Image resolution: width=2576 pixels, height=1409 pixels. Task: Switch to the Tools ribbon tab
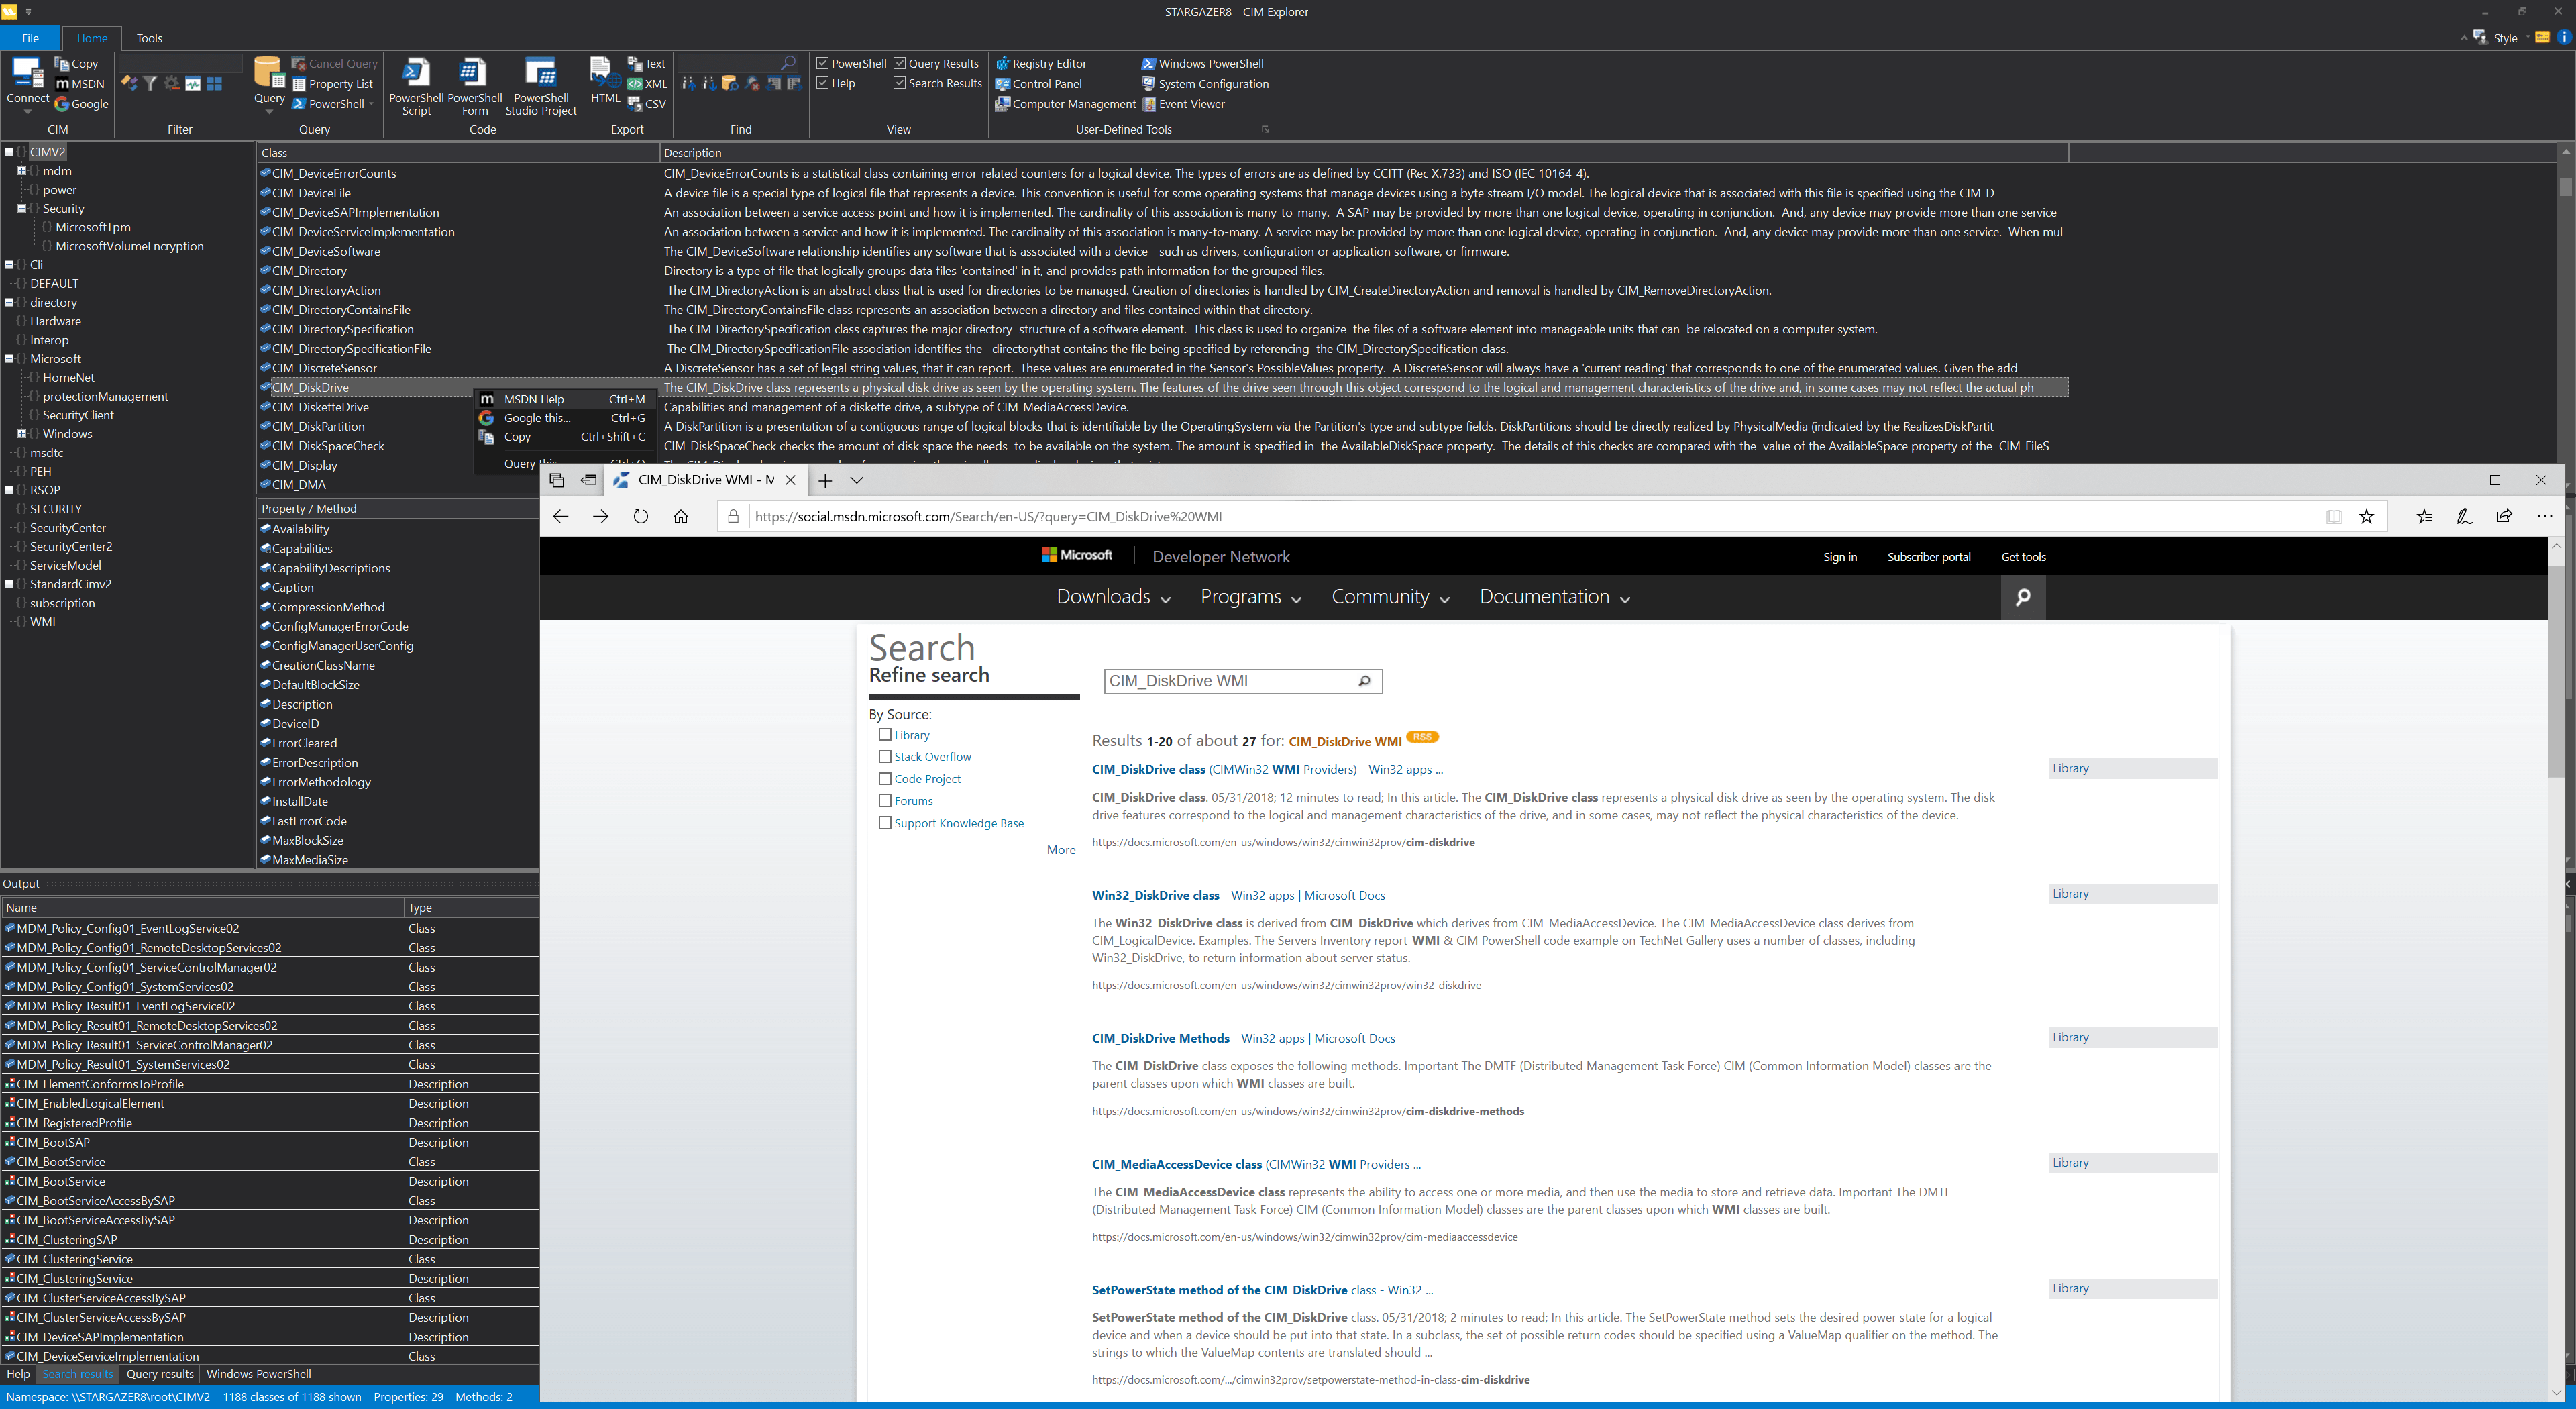(x=149, y=37)
